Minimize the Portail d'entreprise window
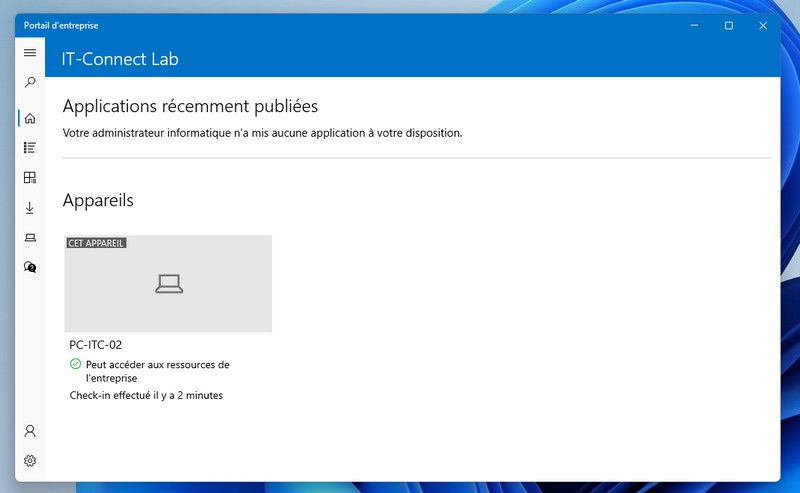The width and height of the screenshot is (800, 493). [694, 26]
